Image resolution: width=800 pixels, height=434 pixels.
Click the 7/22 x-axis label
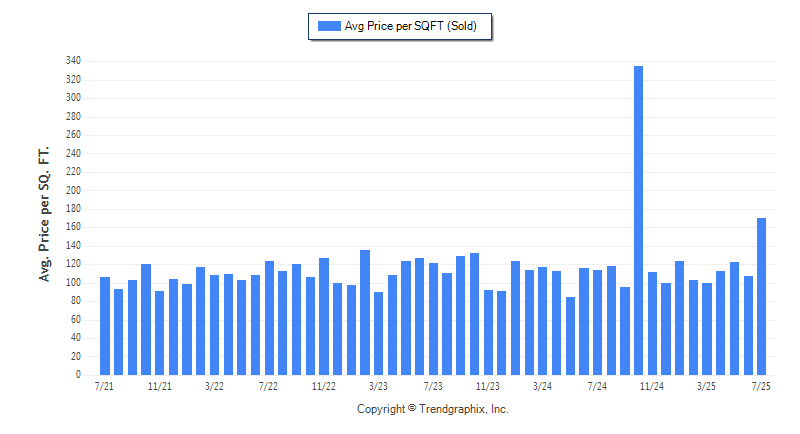[268, 386]
